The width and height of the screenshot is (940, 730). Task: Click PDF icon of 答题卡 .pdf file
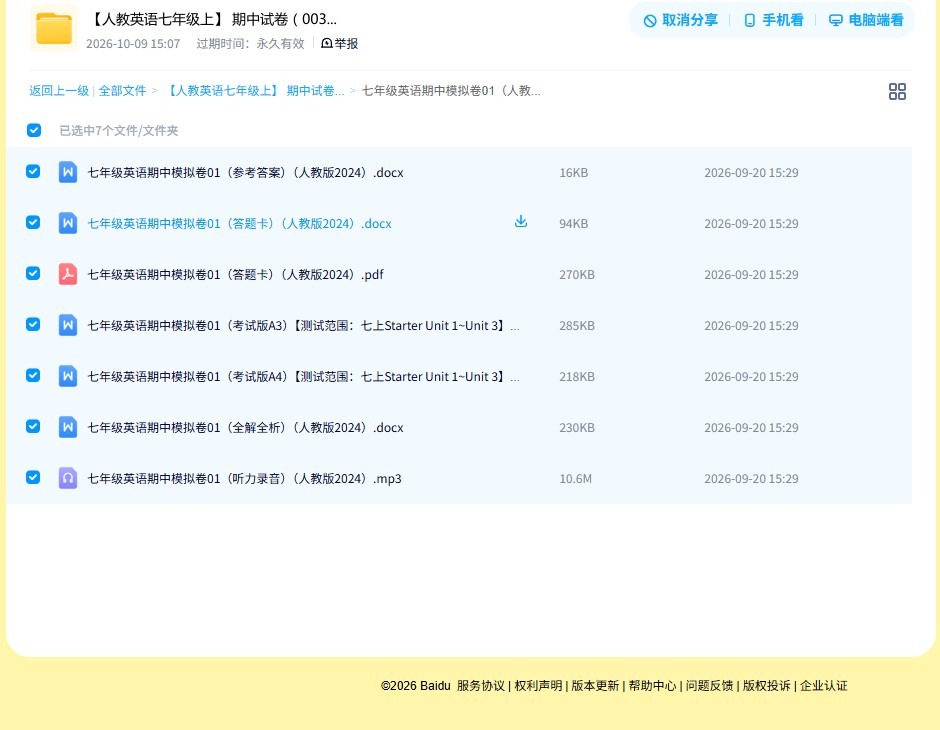pyautogui.click(x=68, y=274)
